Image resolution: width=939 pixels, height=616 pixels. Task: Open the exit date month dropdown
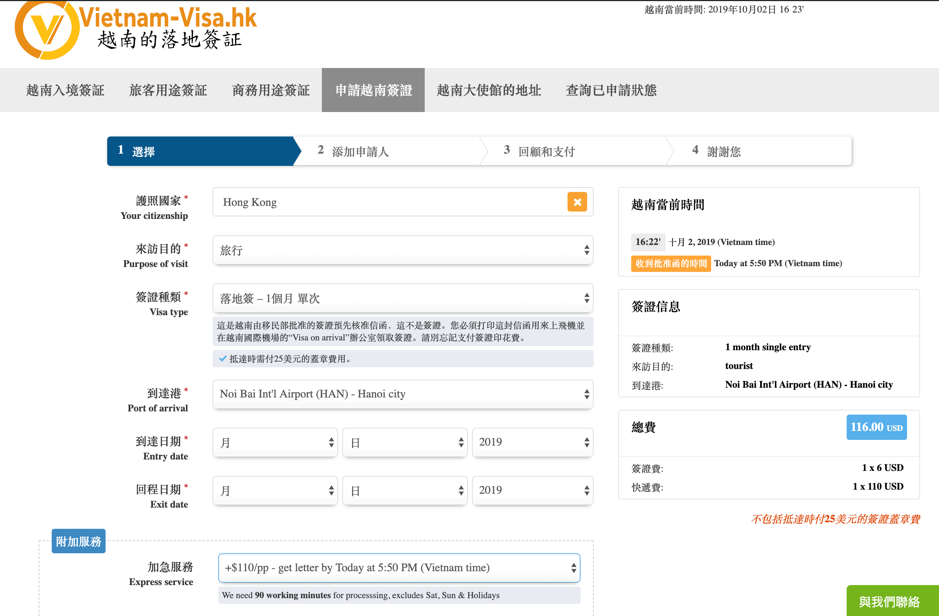click(x=275, y=490)
